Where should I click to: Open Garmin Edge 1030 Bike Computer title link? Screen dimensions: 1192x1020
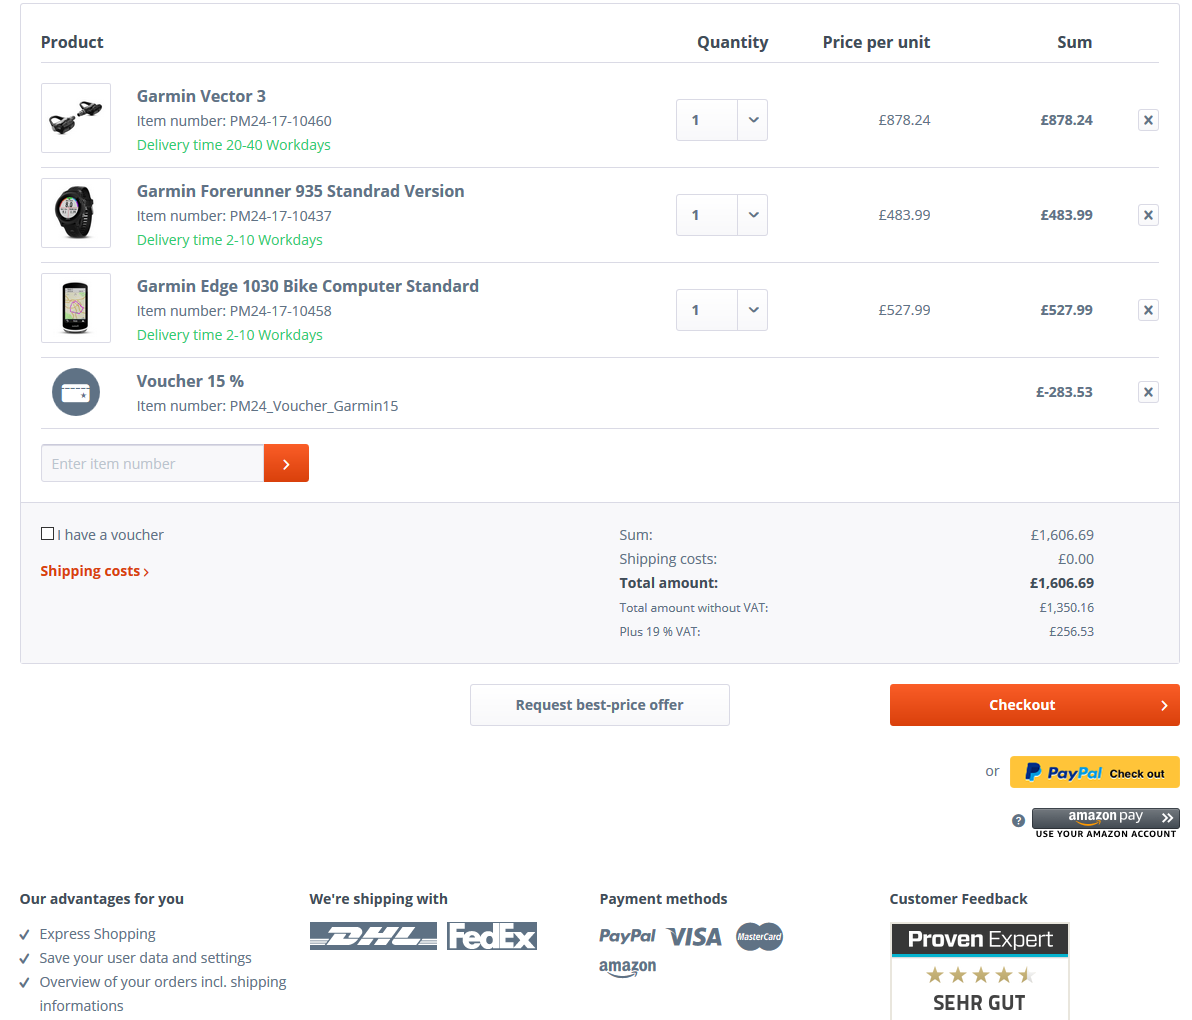coord(307,286)
